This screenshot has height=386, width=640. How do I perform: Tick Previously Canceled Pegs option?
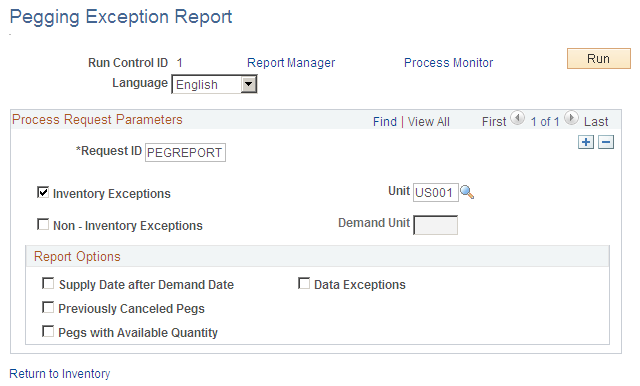(x=48, y=308)
